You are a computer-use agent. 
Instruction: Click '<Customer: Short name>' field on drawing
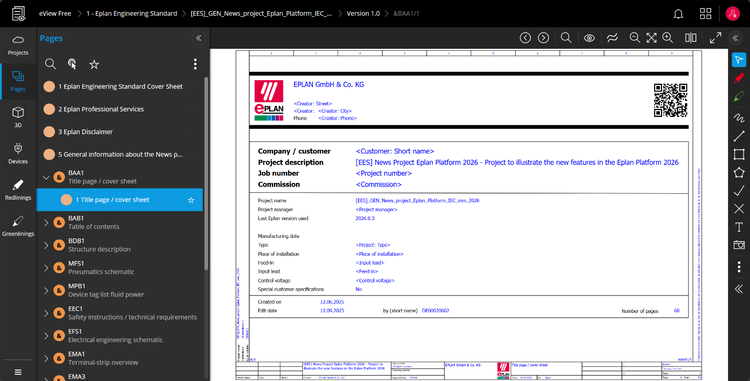point(395,151)
